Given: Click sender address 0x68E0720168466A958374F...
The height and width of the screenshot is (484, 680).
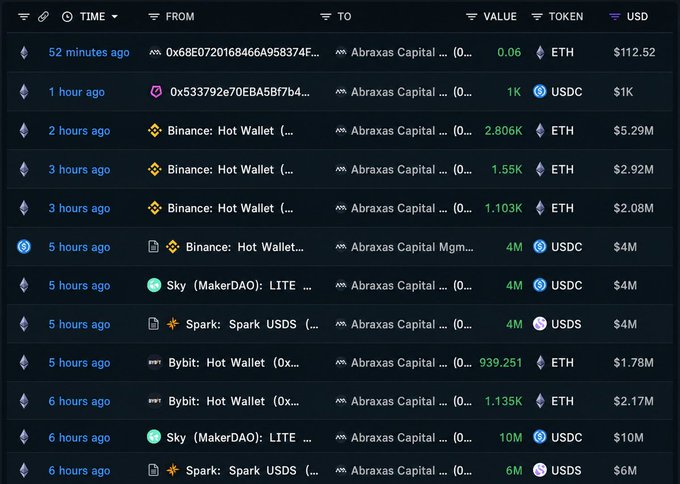Looking at the screenshot, I should pos(242,52).
